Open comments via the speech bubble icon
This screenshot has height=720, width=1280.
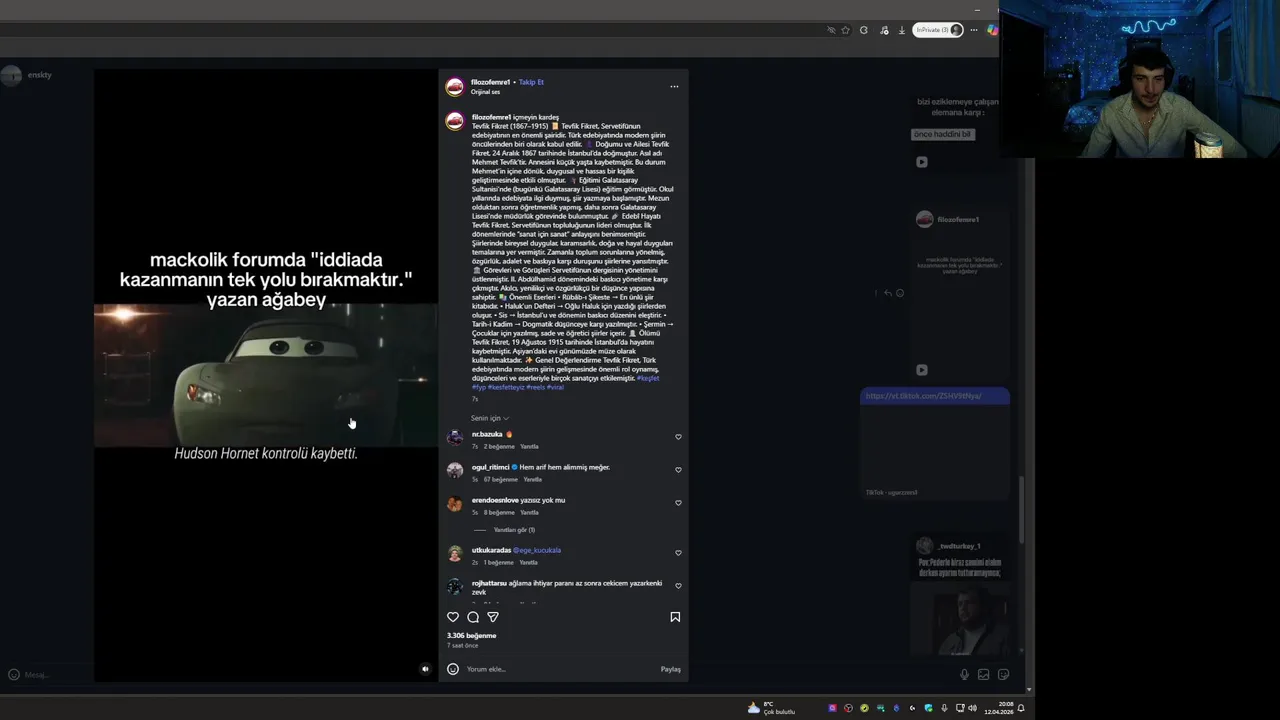(x=473, y=617)
